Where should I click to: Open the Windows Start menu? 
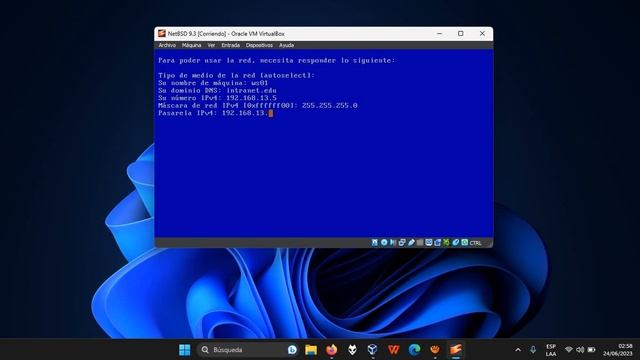tap(184, 350)
